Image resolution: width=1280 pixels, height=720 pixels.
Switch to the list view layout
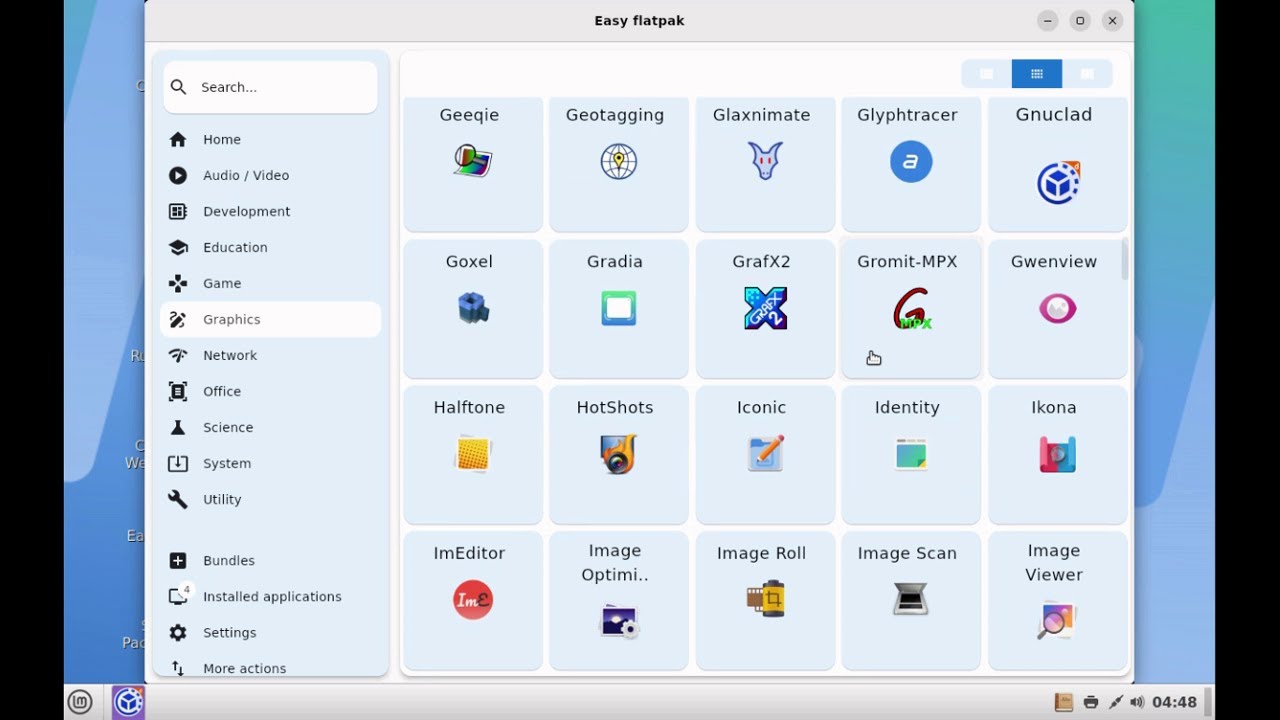click(986, 74)
